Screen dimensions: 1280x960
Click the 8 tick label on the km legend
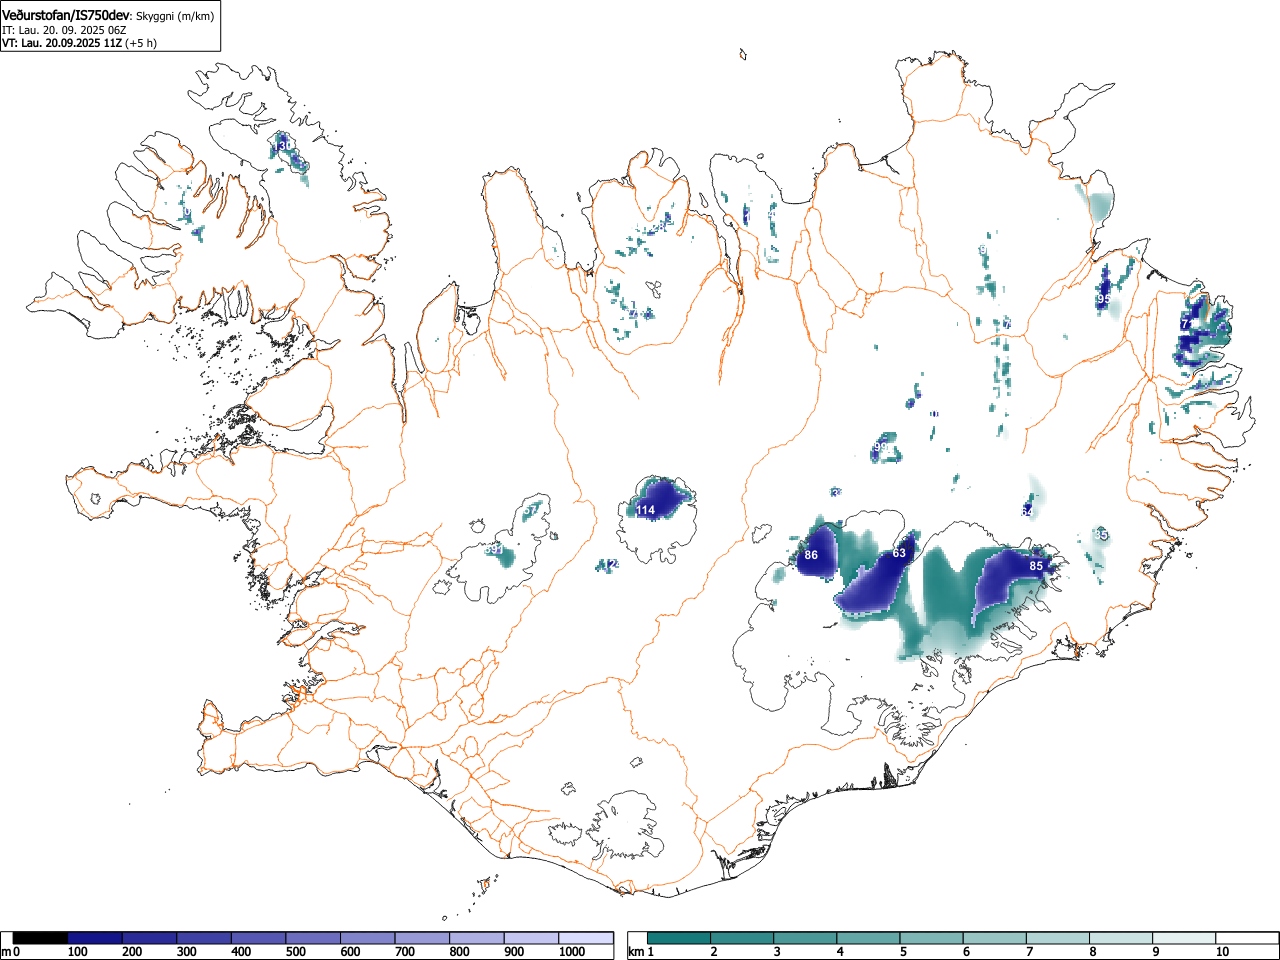click(1092, 952)
